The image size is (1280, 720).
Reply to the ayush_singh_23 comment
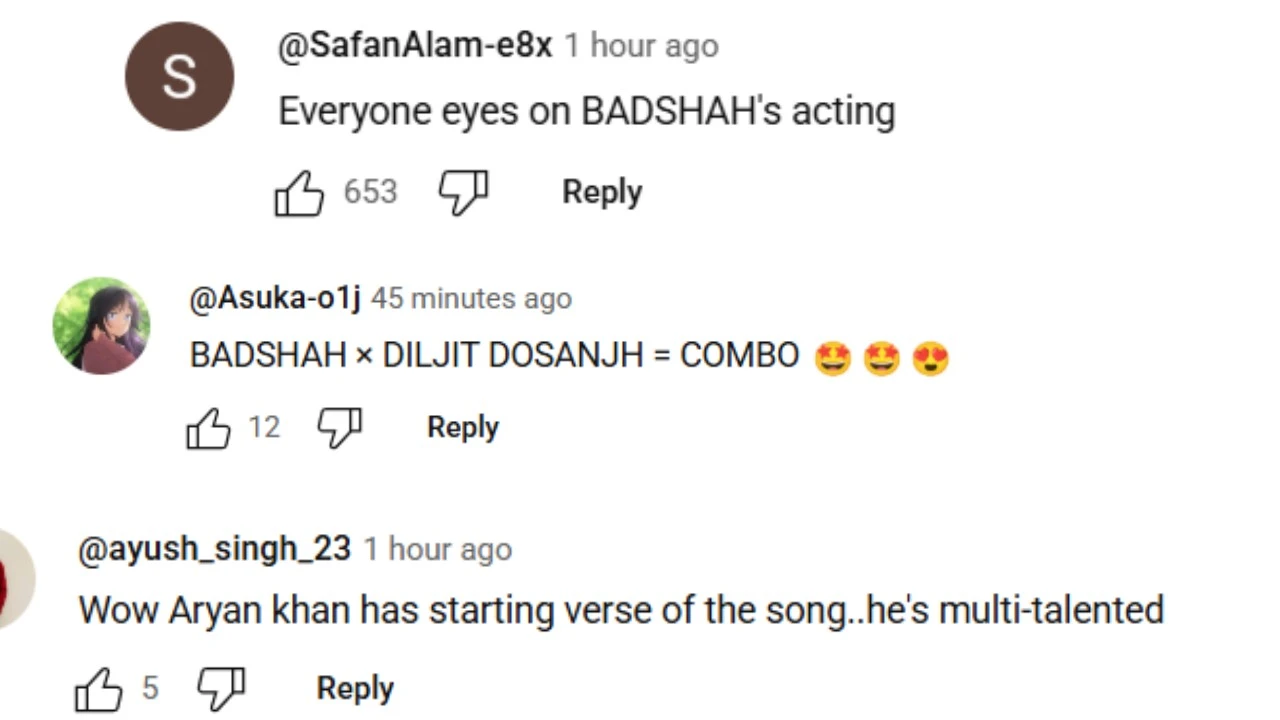[355, 689]
